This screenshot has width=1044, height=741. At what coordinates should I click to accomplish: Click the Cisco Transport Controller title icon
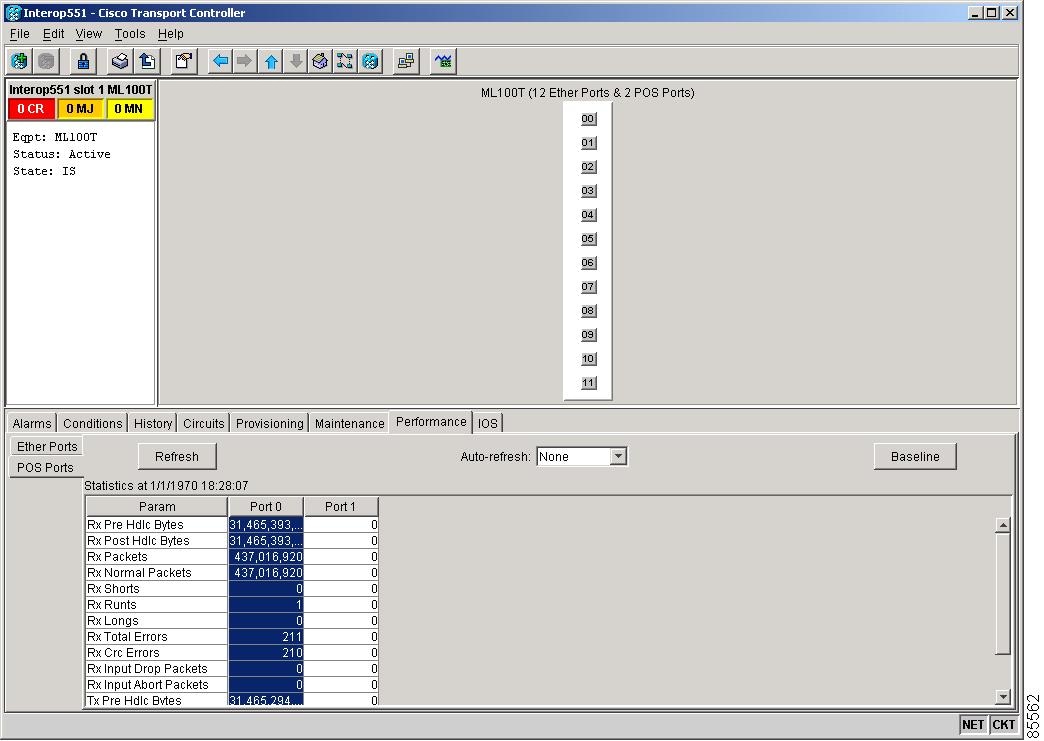click(13, 13)
